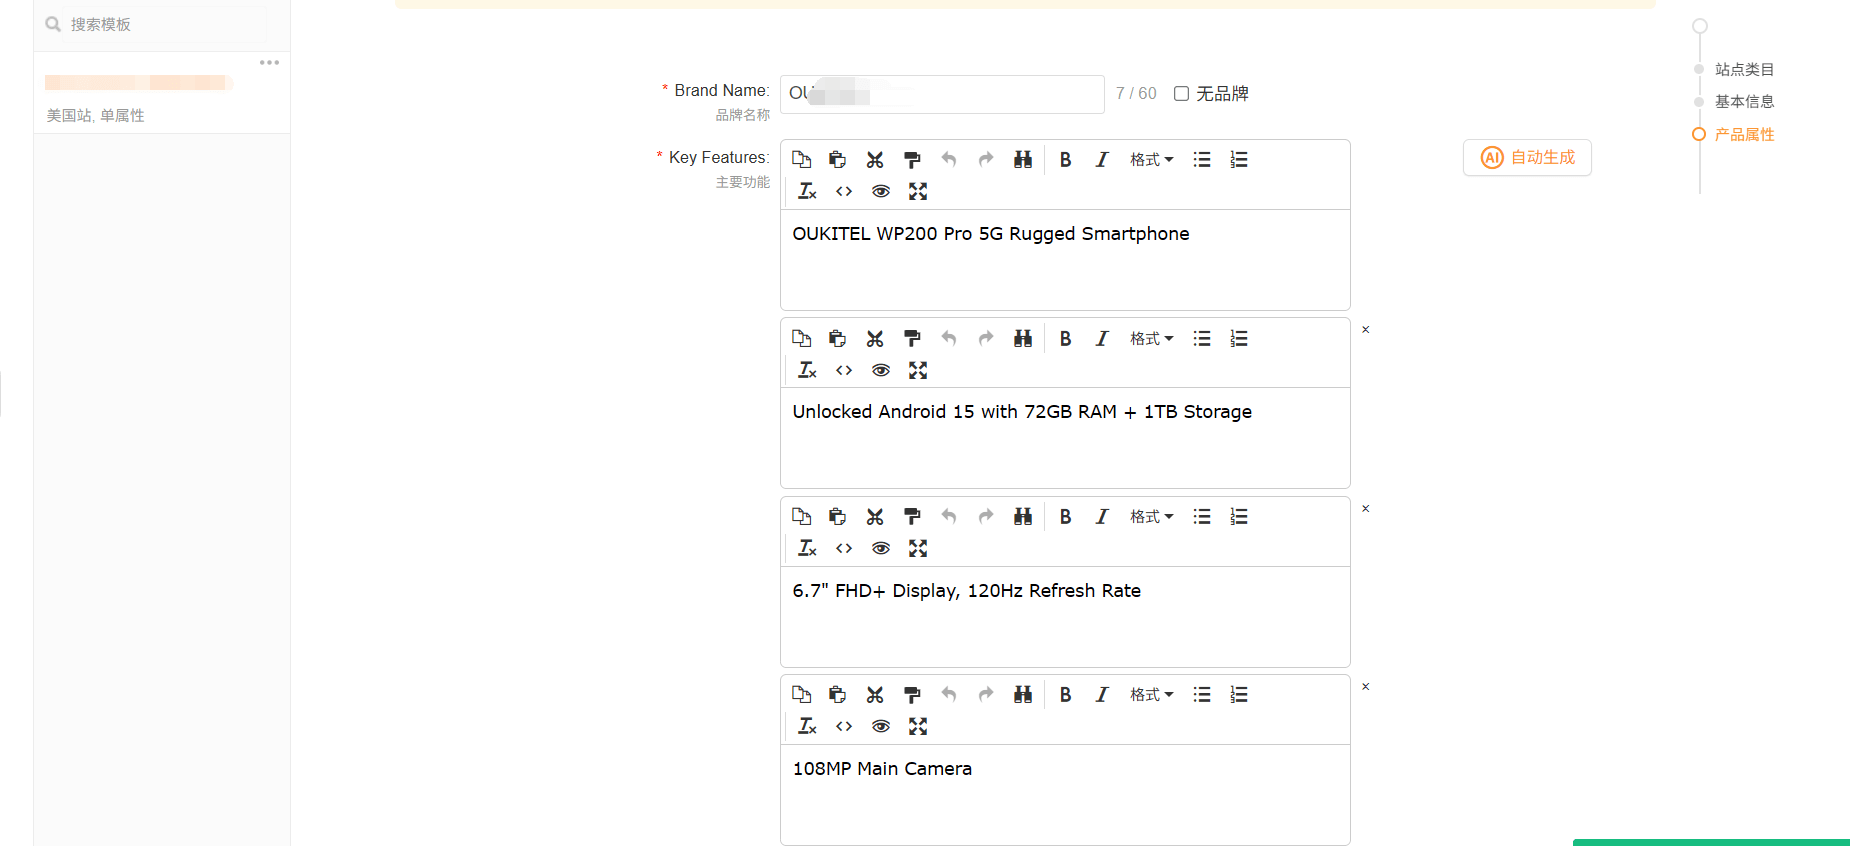Redo in the 6.7" FHD+ Display editor
The width and height of the screenshot is (1850, 846).
point(986,517)
